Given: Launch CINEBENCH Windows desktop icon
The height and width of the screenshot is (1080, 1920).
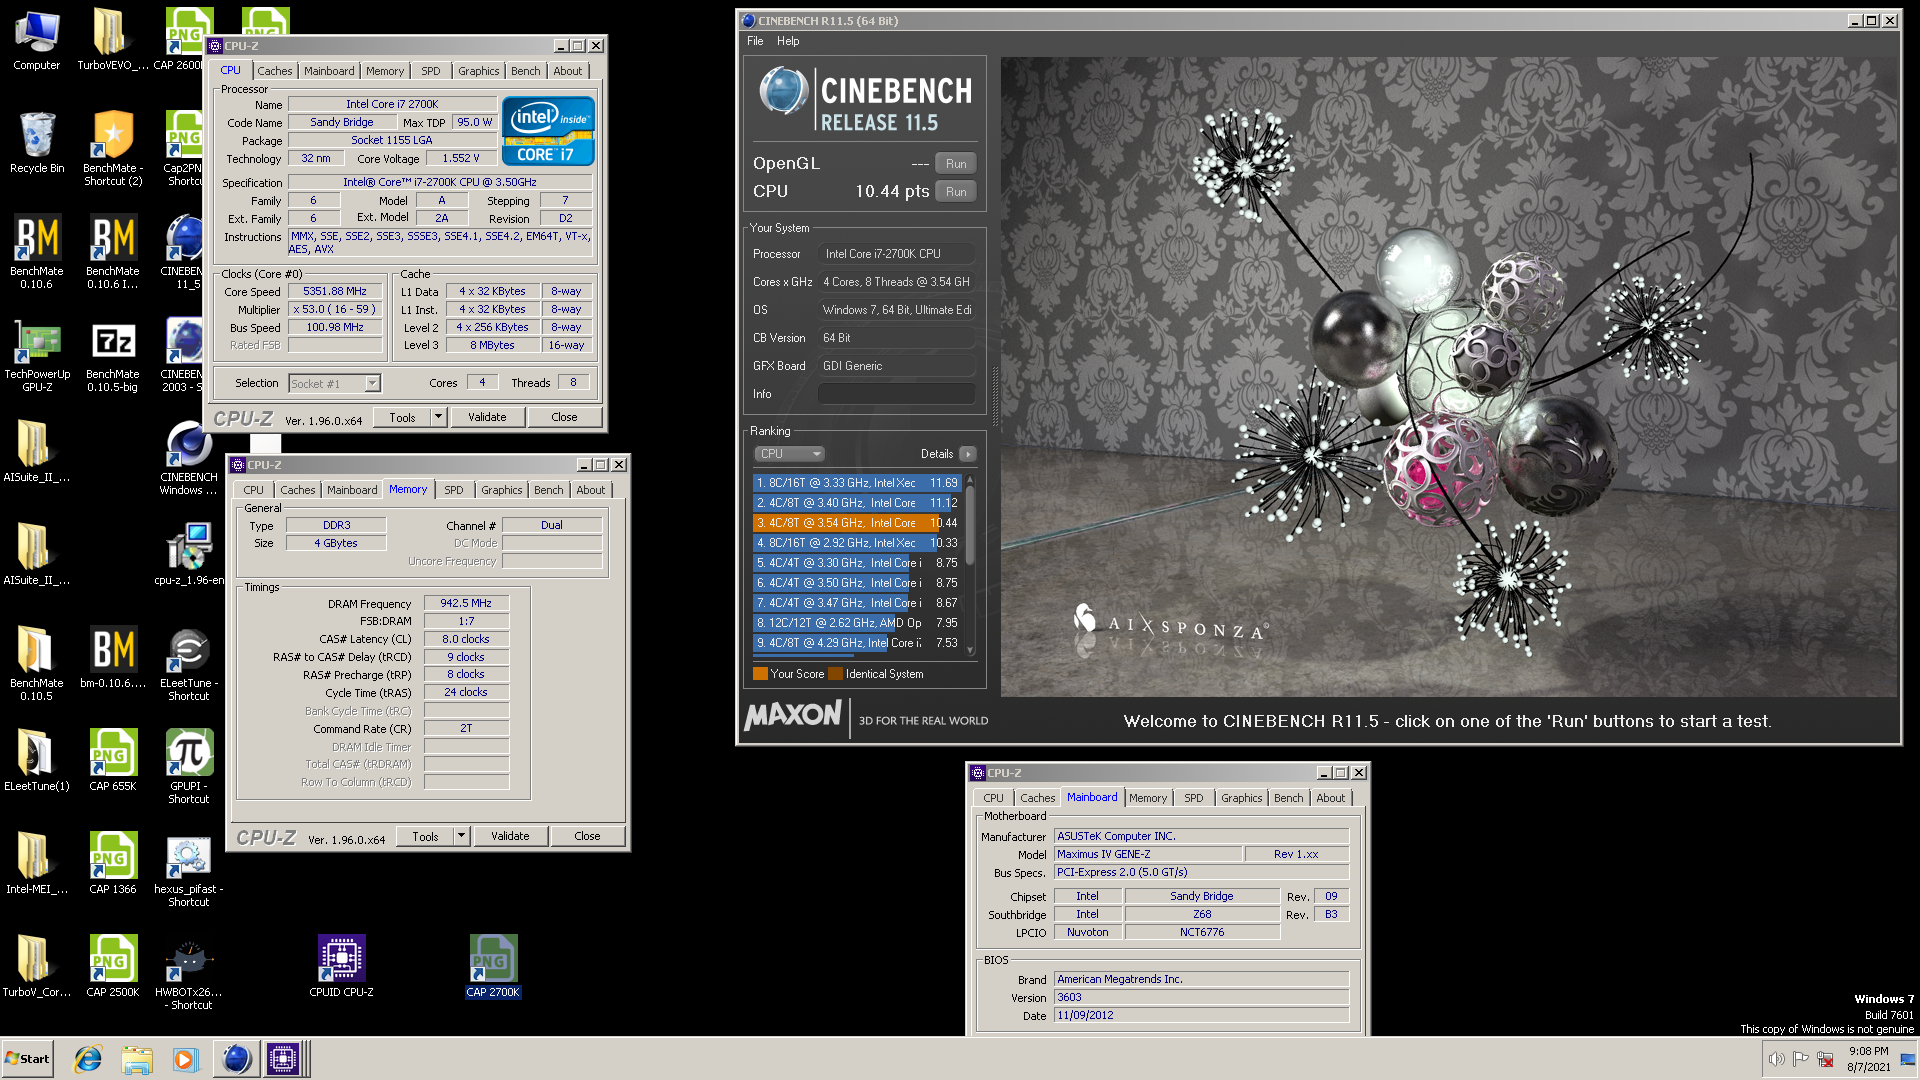Looking at the screenshot, I should tap(188, 457).
